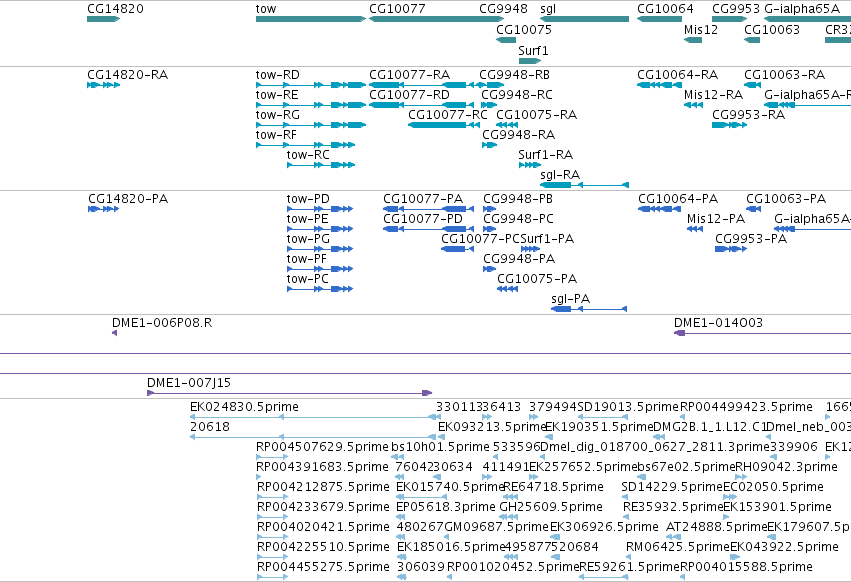The image size is (851, 582).
Task: Select the CG10064 gene
Action: (x=659, y=19)
